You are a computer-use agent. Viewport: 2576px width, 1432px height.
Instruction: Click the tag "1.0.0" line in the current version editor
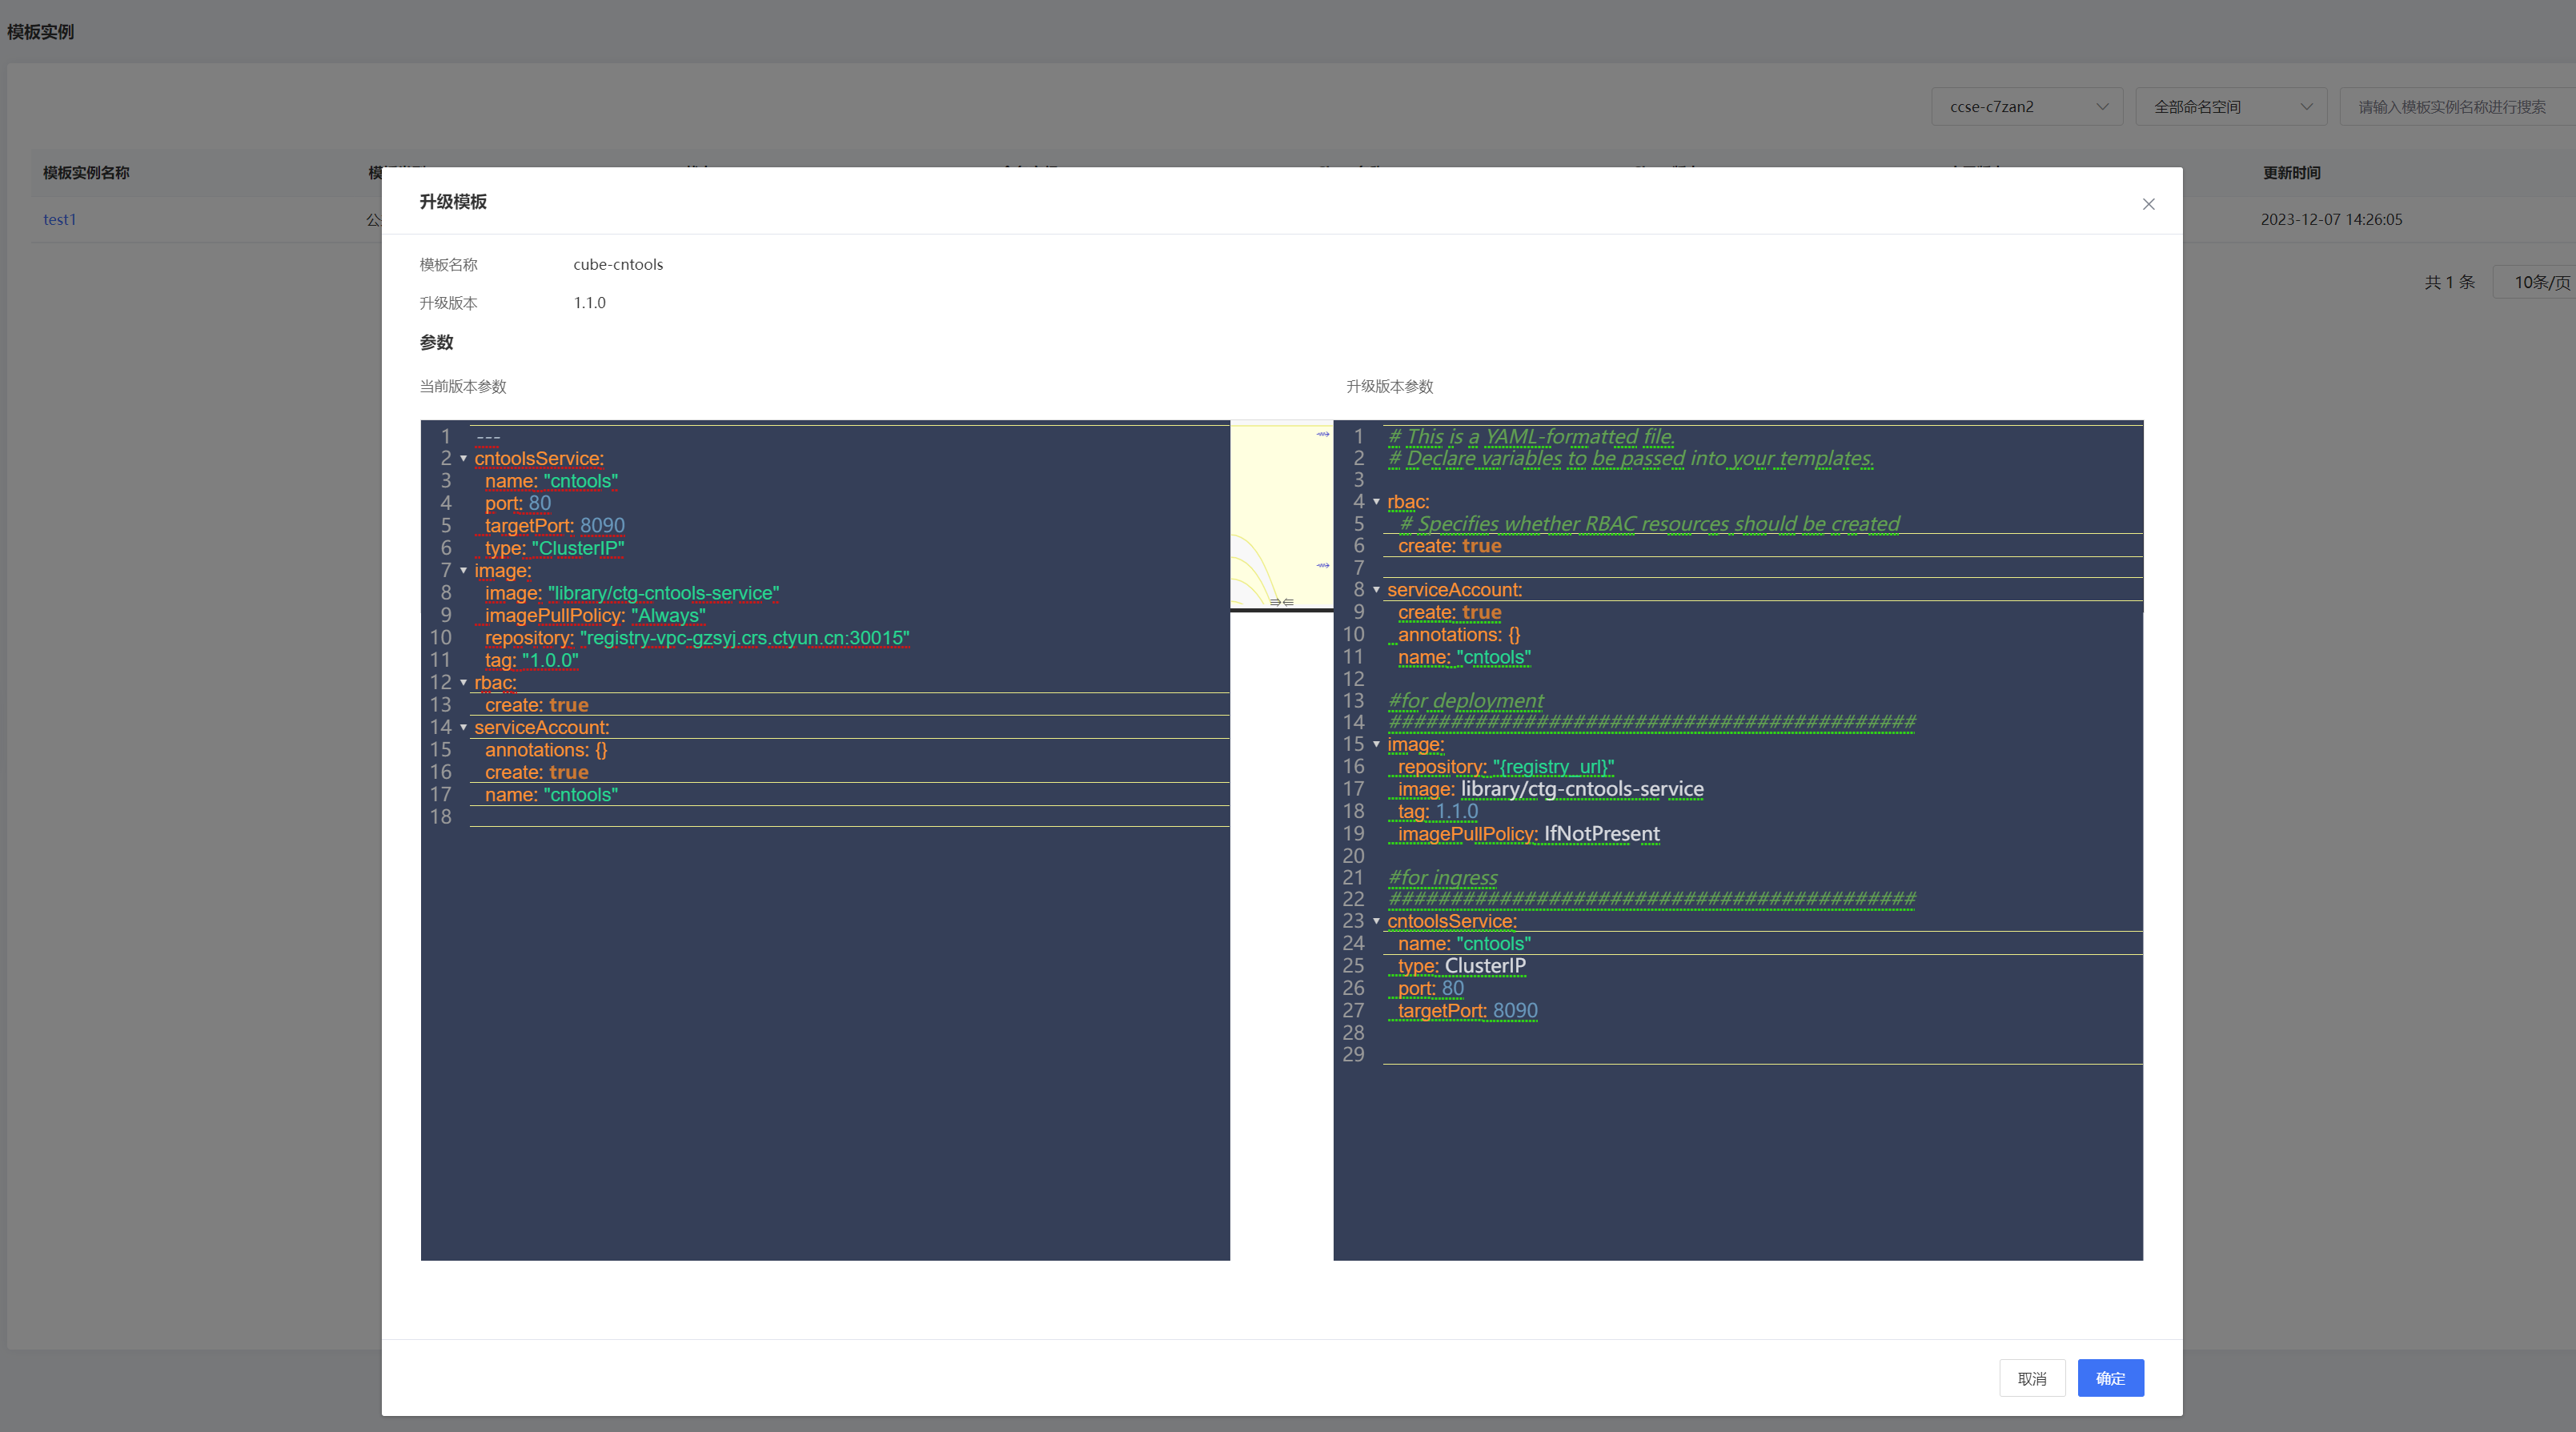532,660
